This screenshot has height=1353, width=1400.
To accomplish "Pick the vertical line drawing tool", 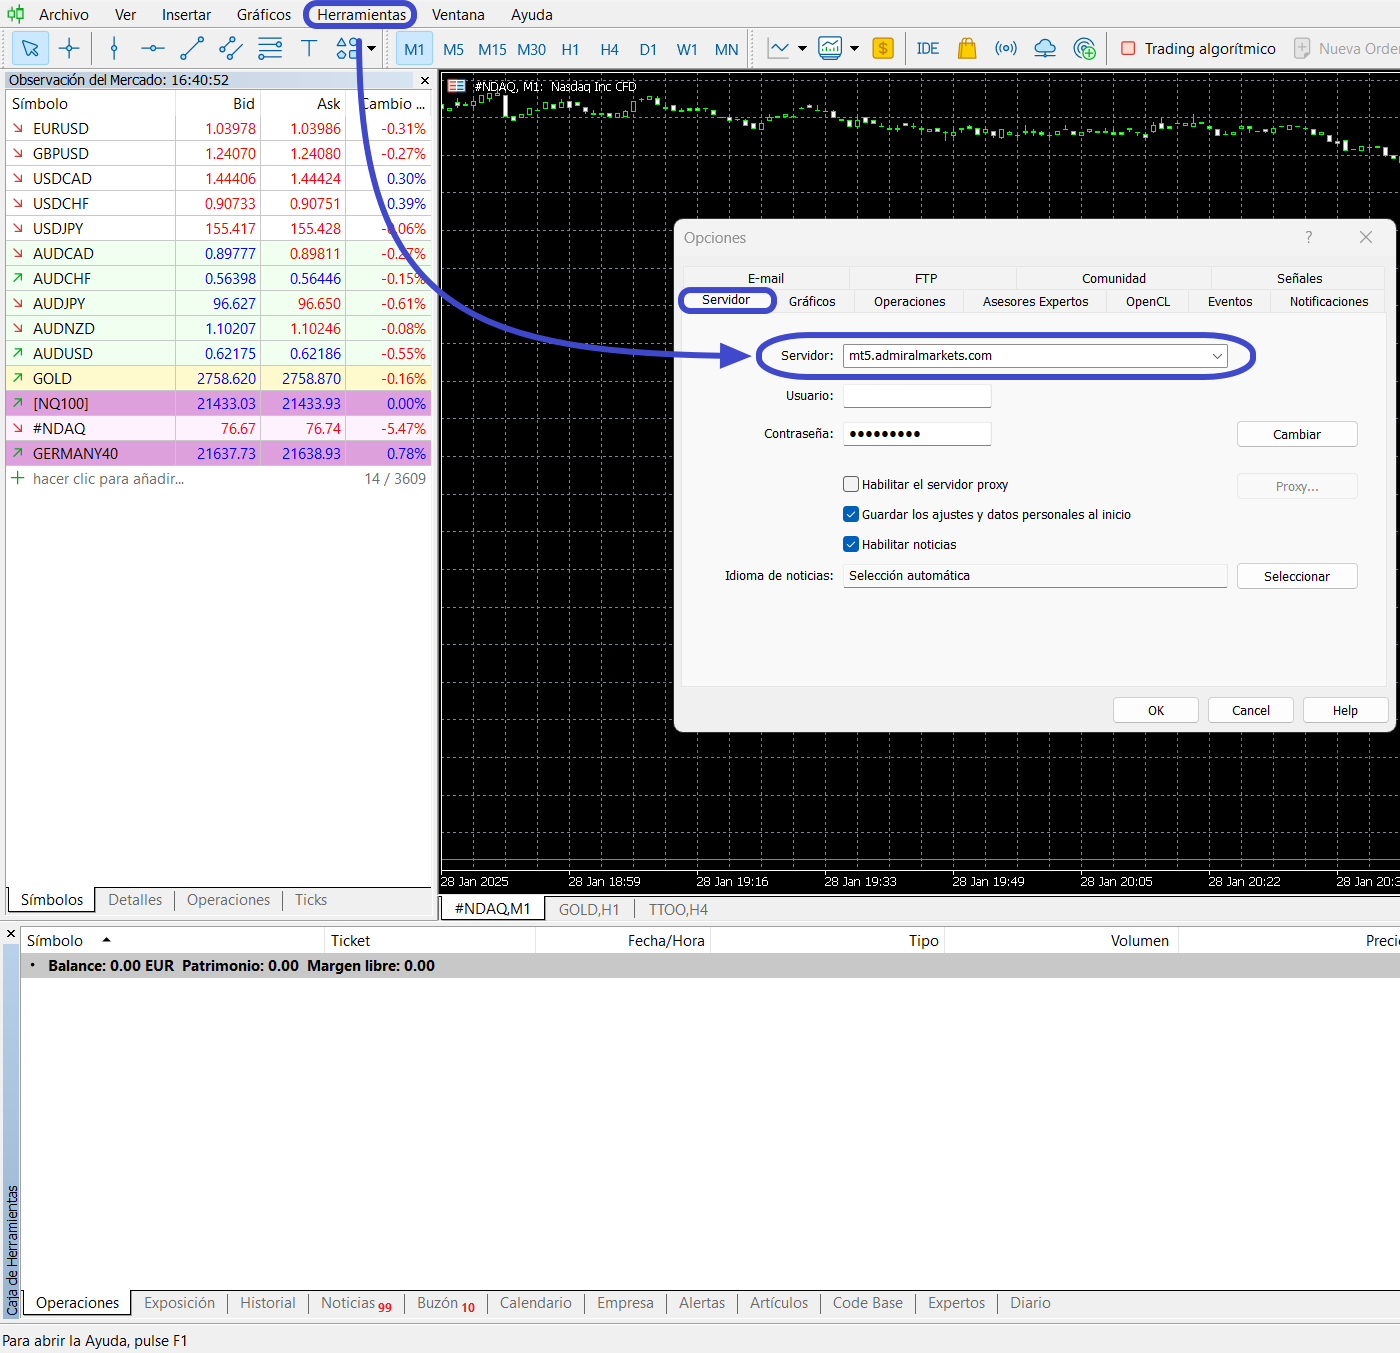I will pos(114,48).
